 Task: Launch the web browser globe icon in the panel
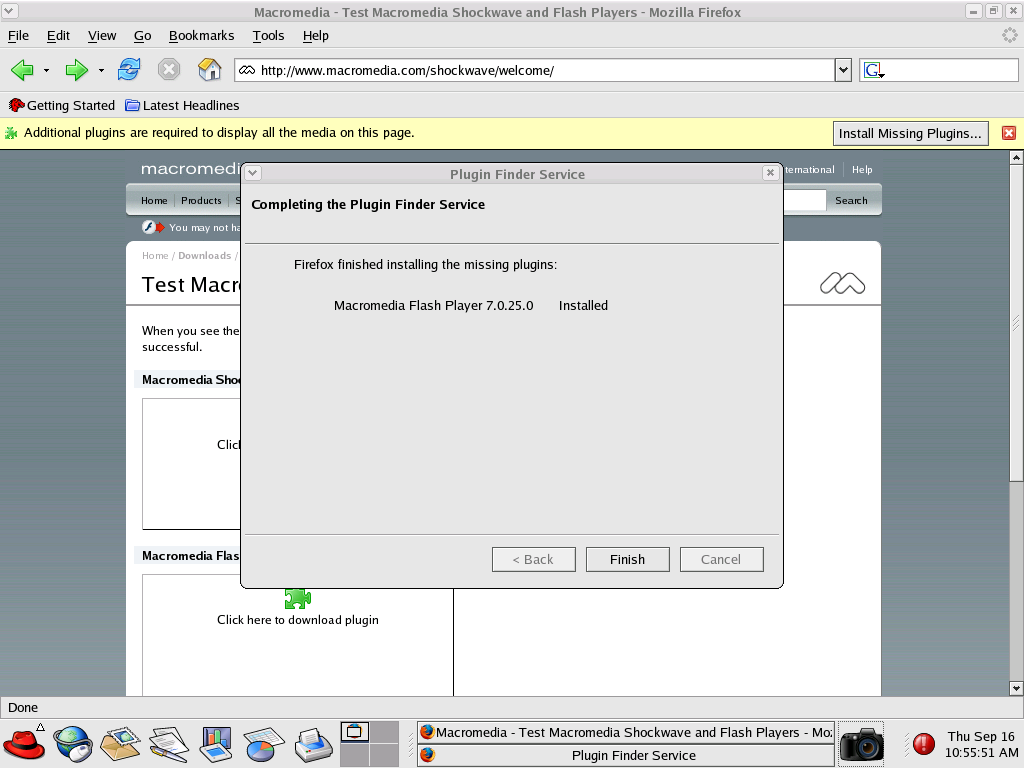coord(72,744)
